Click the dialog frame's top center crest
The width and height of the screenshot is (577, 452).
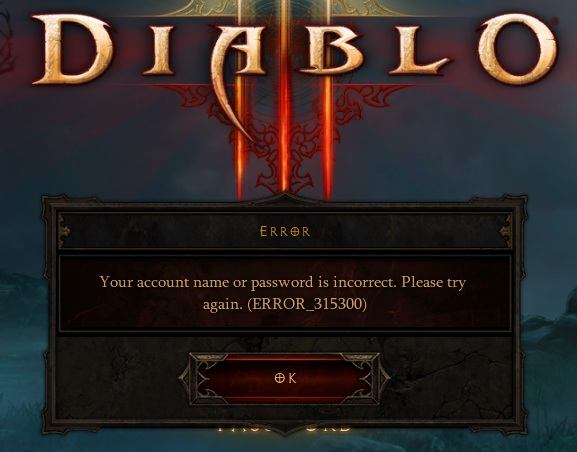pyautogui.click(x=285, y=199)
